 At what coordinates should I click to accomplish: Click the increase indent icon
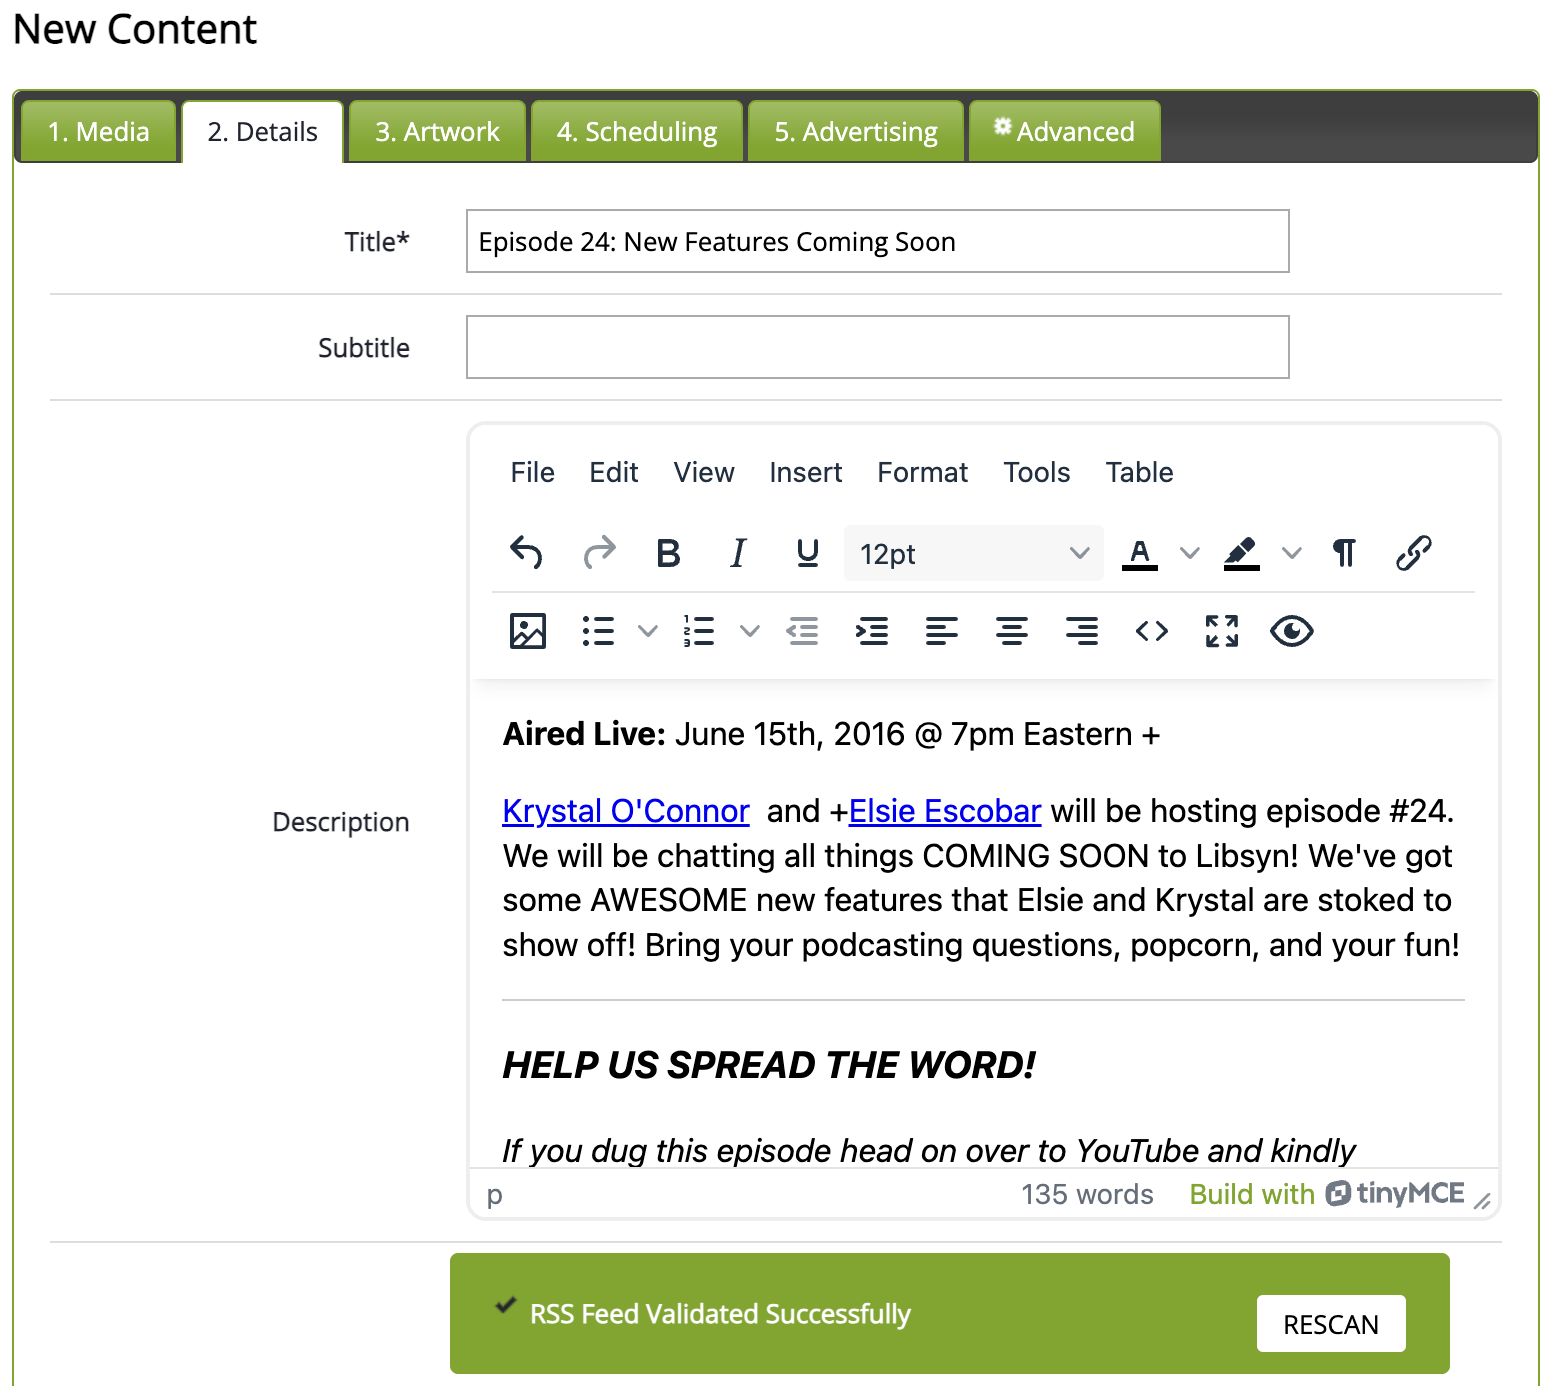[872, 631]
